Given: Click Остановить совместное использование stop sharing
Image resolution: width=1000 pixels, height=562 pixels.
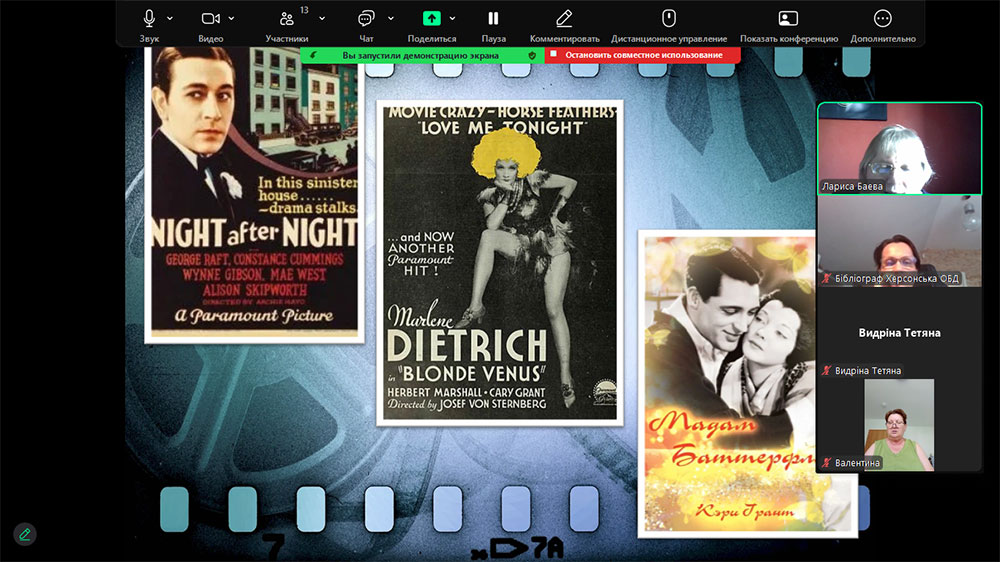Looking at the screenshot, I should click(643, 55).
